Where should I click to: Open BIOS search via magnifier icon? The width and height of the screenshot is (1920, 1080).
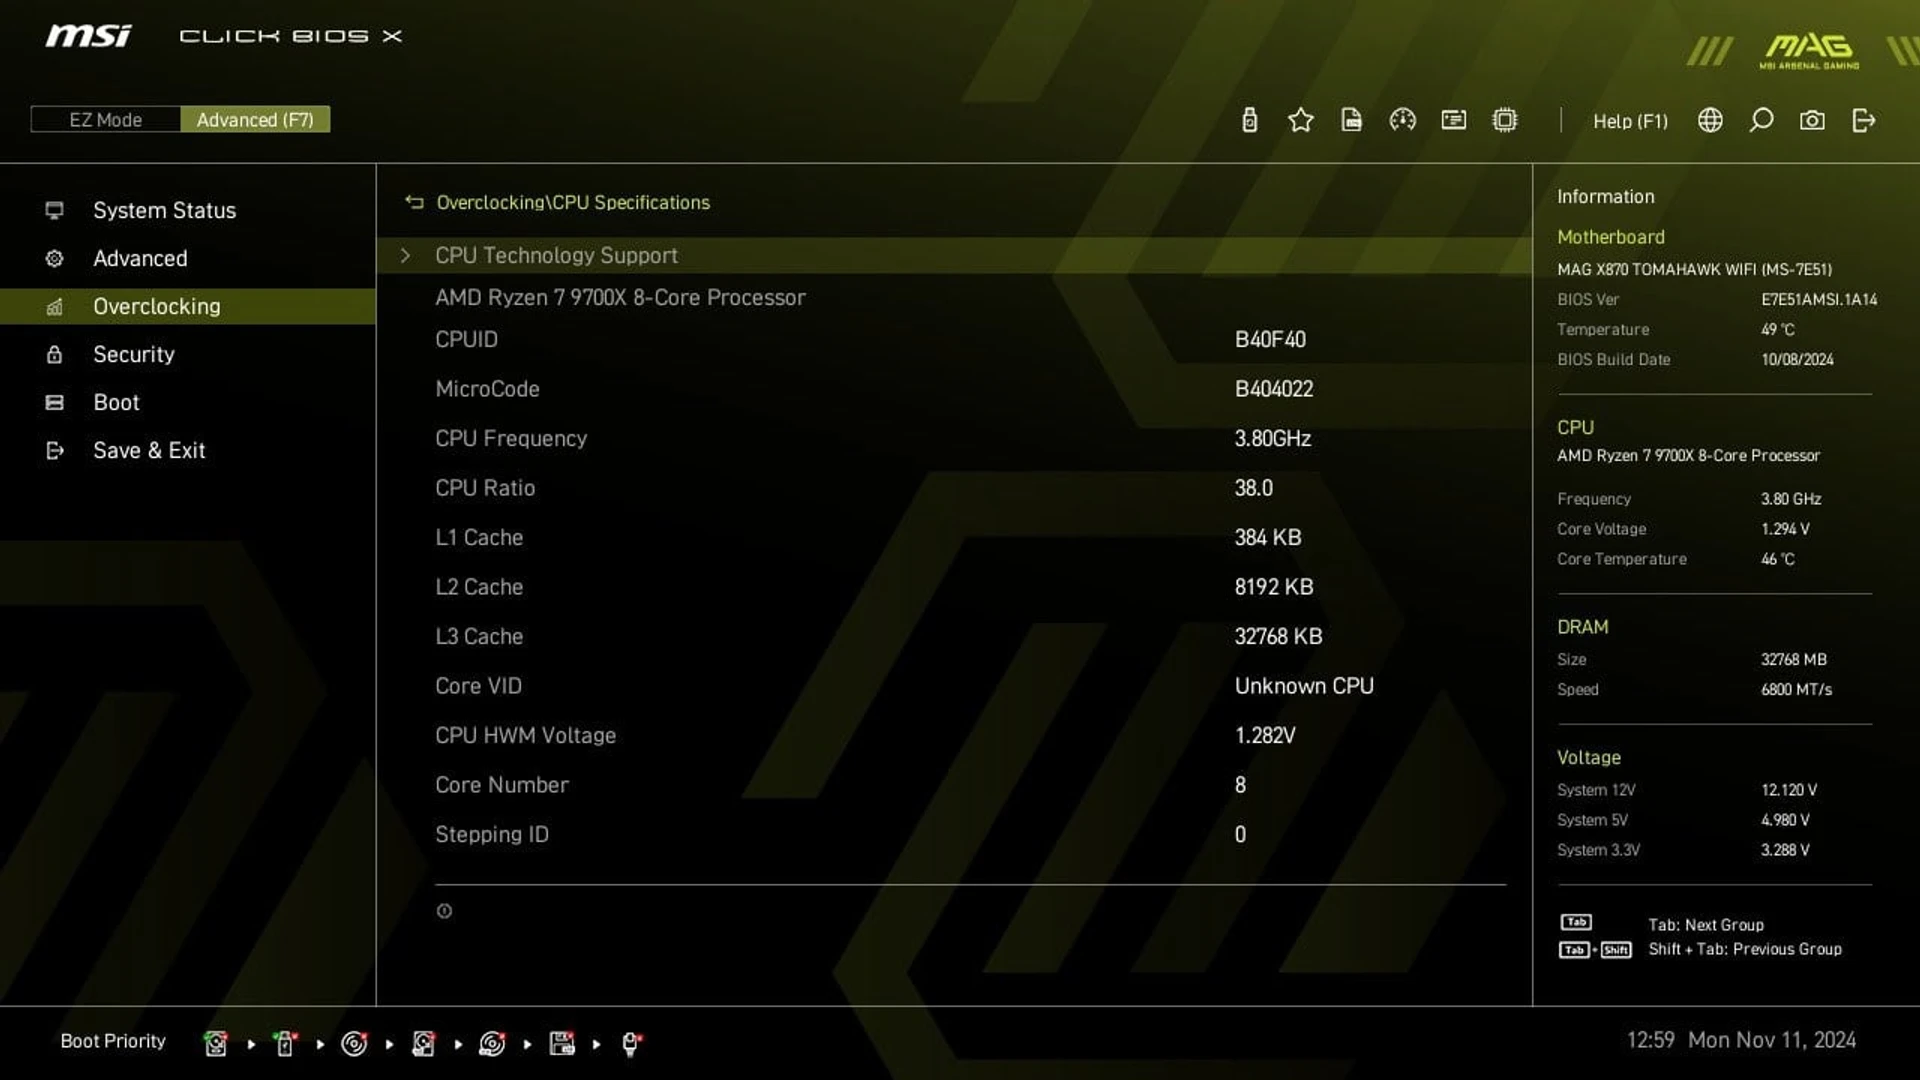(x=1761, y=120)
